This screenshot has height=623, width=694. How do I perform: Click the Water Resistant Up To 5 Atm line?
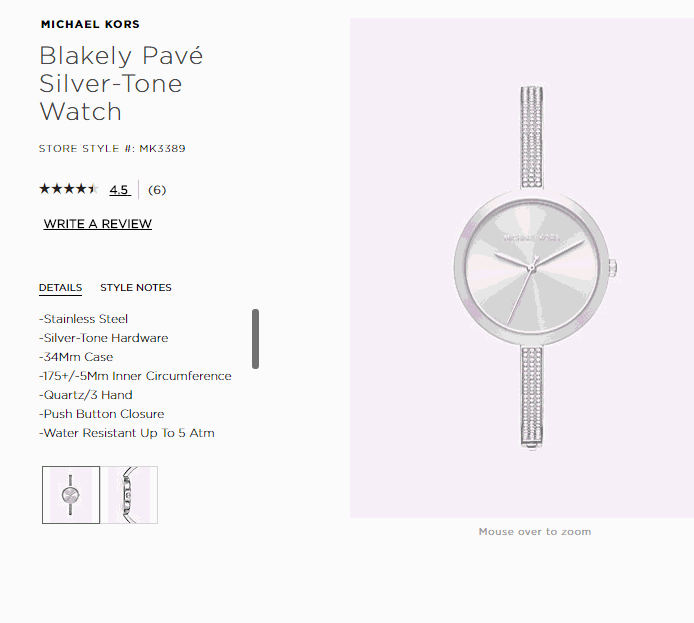(x=127, y=433)
